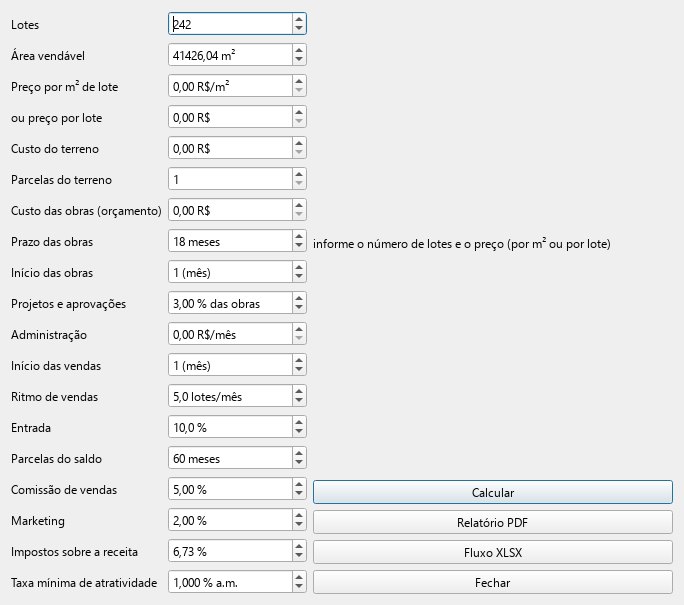Screen dimensions: 684x605
Task: Decrease the Lotes value with down arrow
Action: click(x=299, y=29)
